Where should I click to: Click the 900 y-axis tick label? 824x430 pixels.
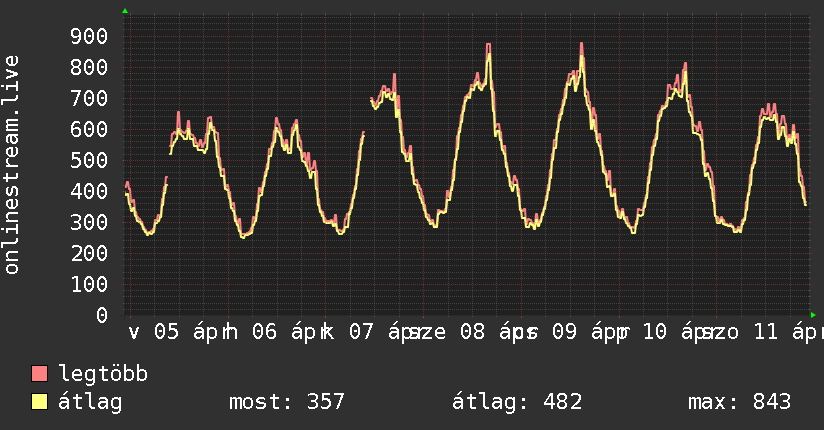point(89,37)
